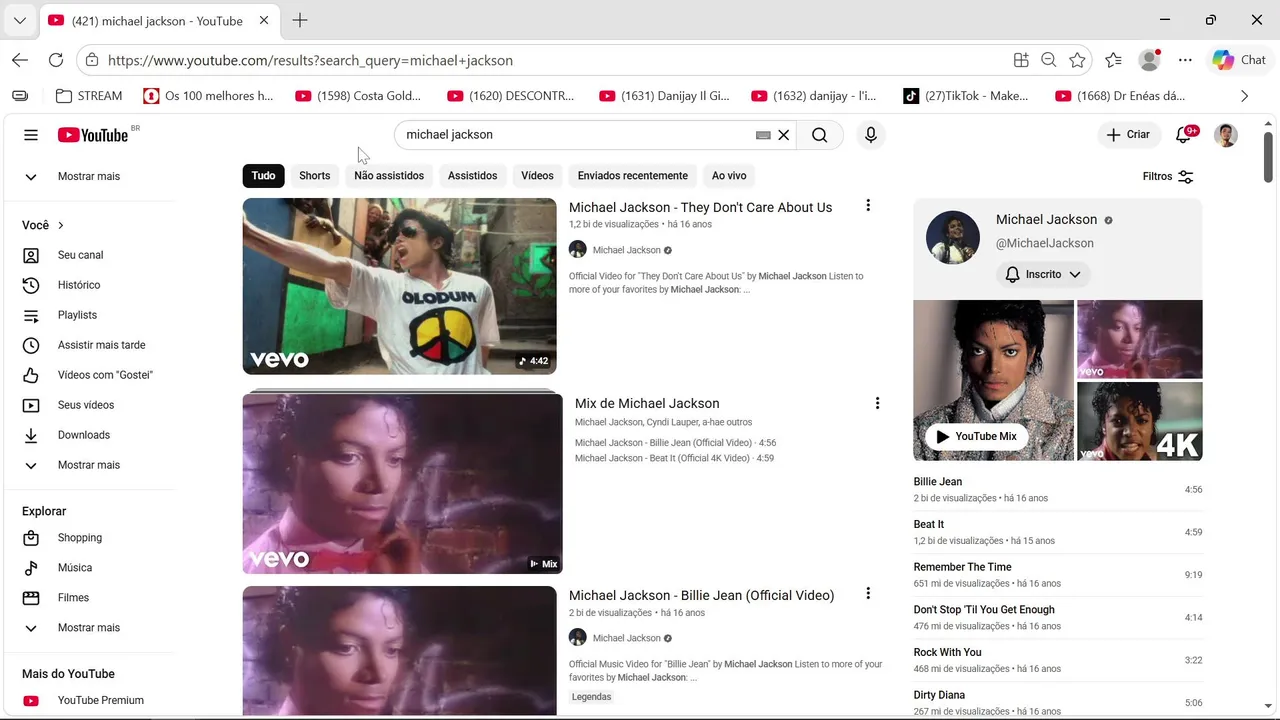Open options menu for Mix de Michael Jackson
1280x720 pixels.
click(x=877, y=404)
